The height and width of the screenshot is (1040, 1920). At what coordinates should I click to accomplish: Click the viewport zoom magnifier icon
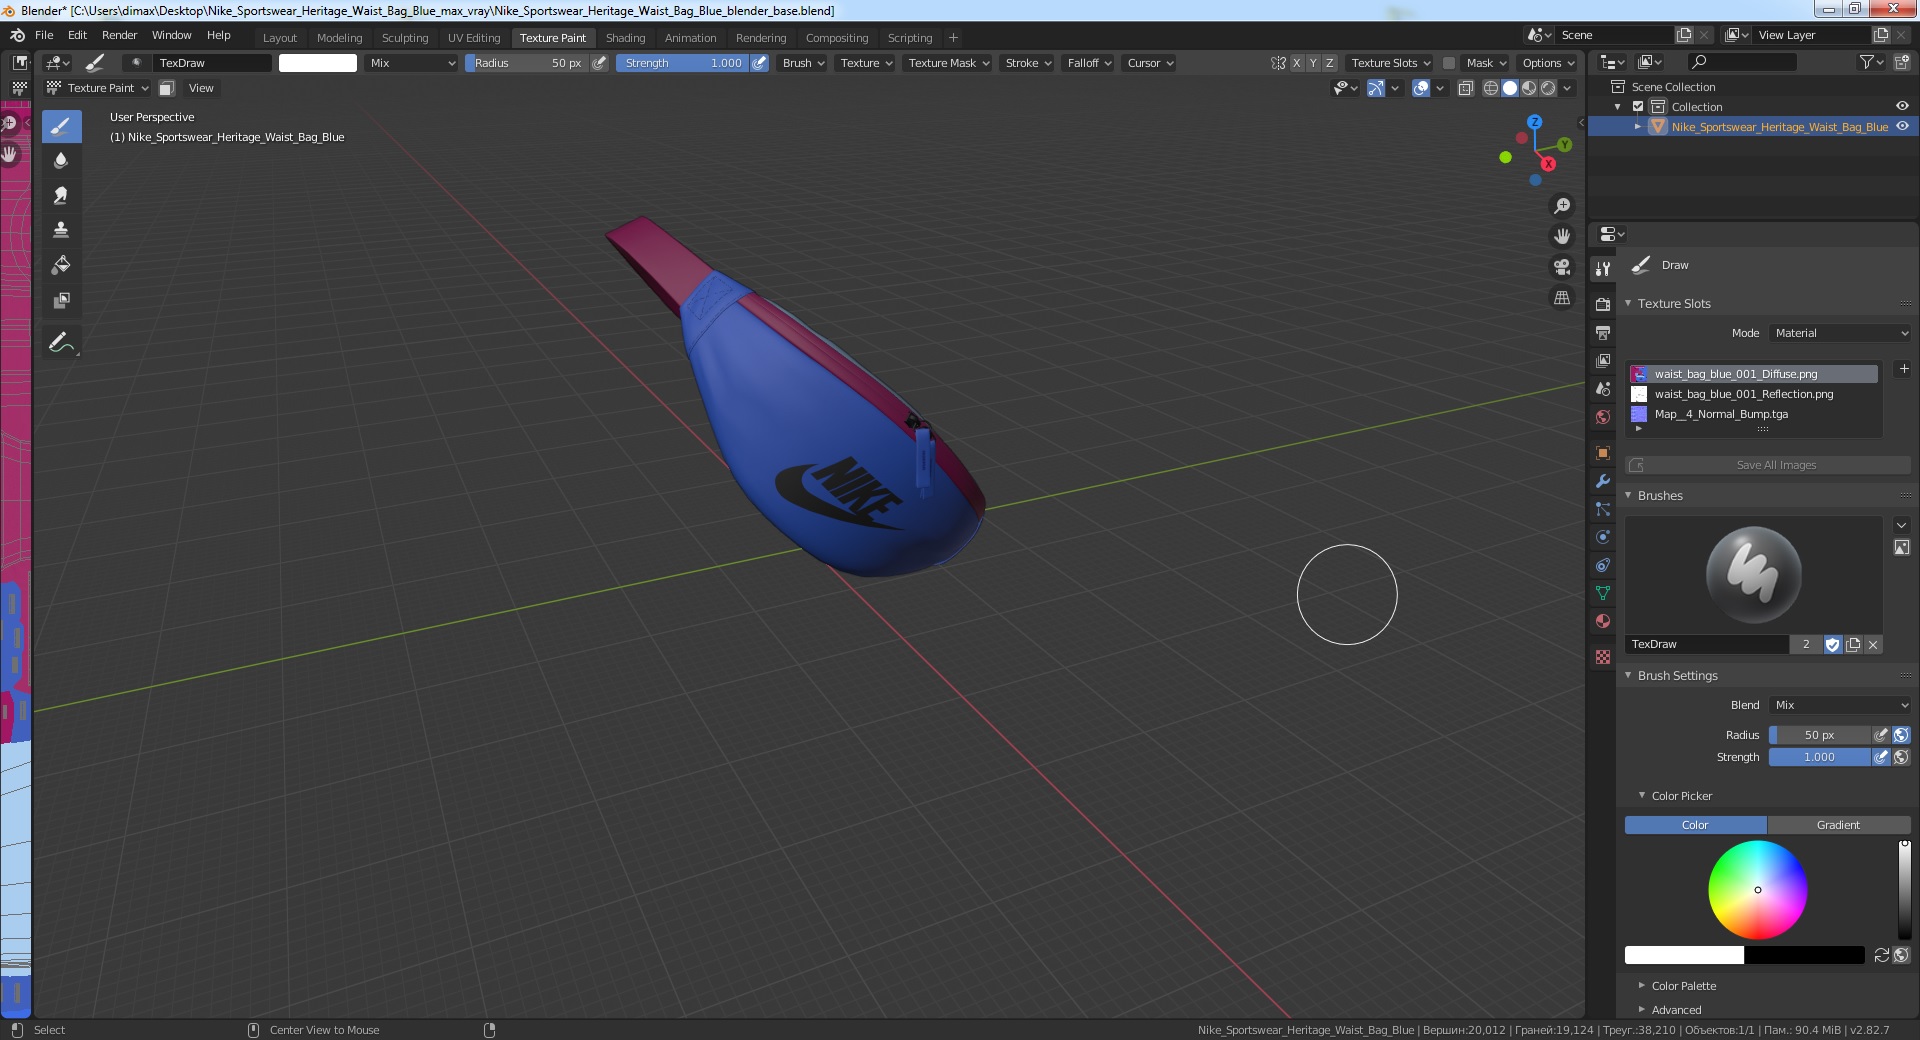(1561, 206)
